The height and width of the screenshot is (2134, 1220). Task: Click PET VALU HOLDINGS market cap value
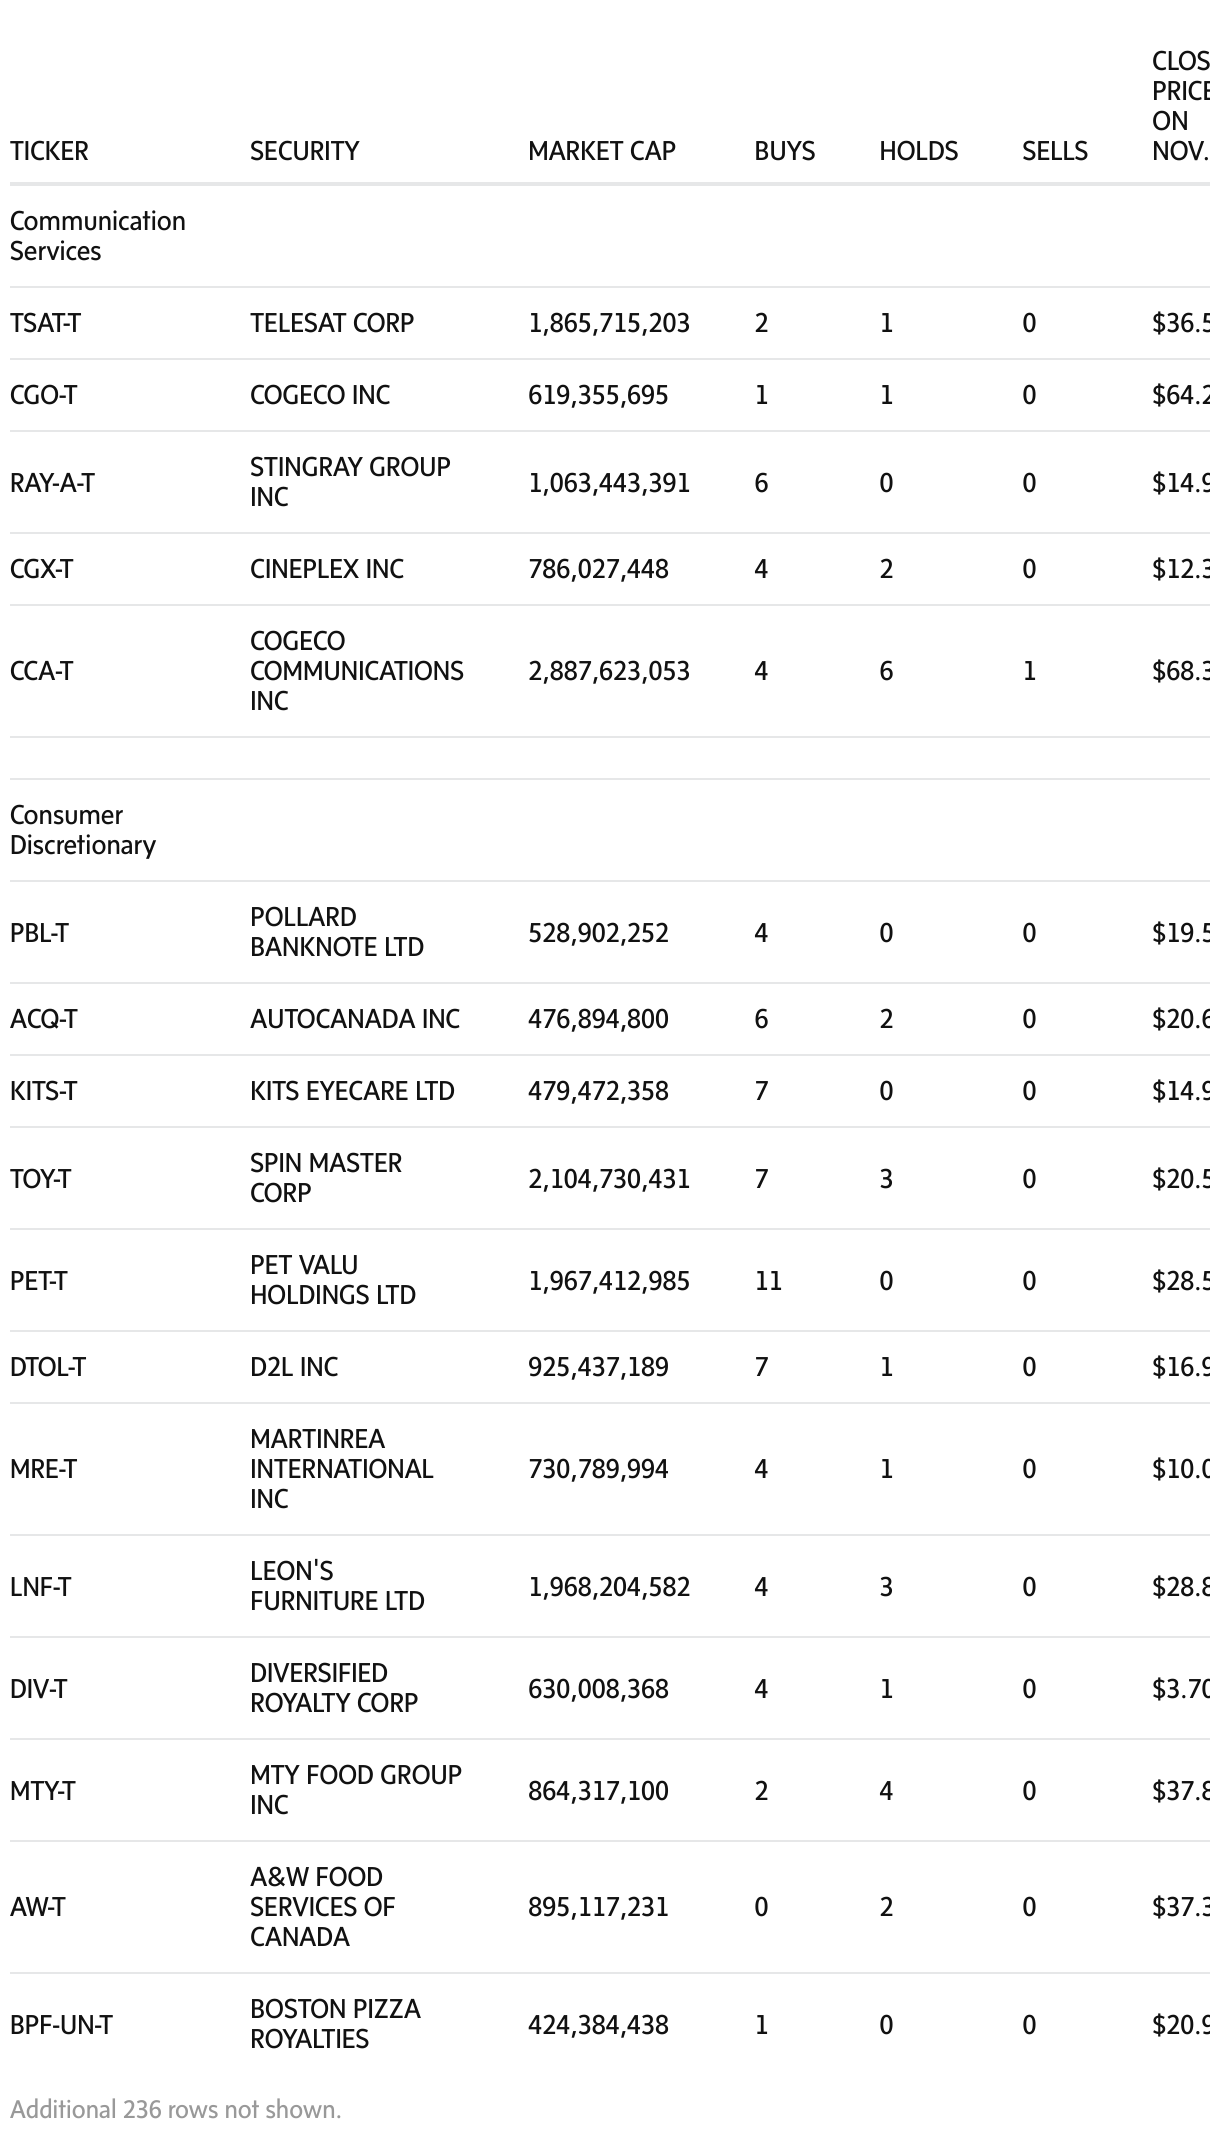click(x=608, y=1281)
